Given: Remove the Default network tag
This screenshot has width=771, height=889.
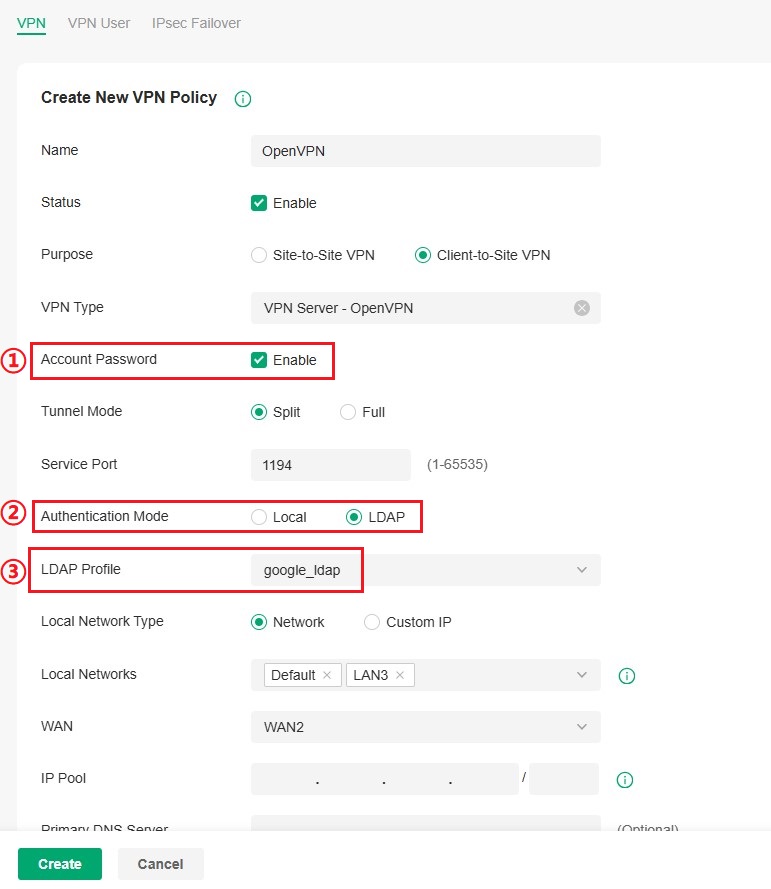Looking at the screenshot, I should (x=327, y=675).
